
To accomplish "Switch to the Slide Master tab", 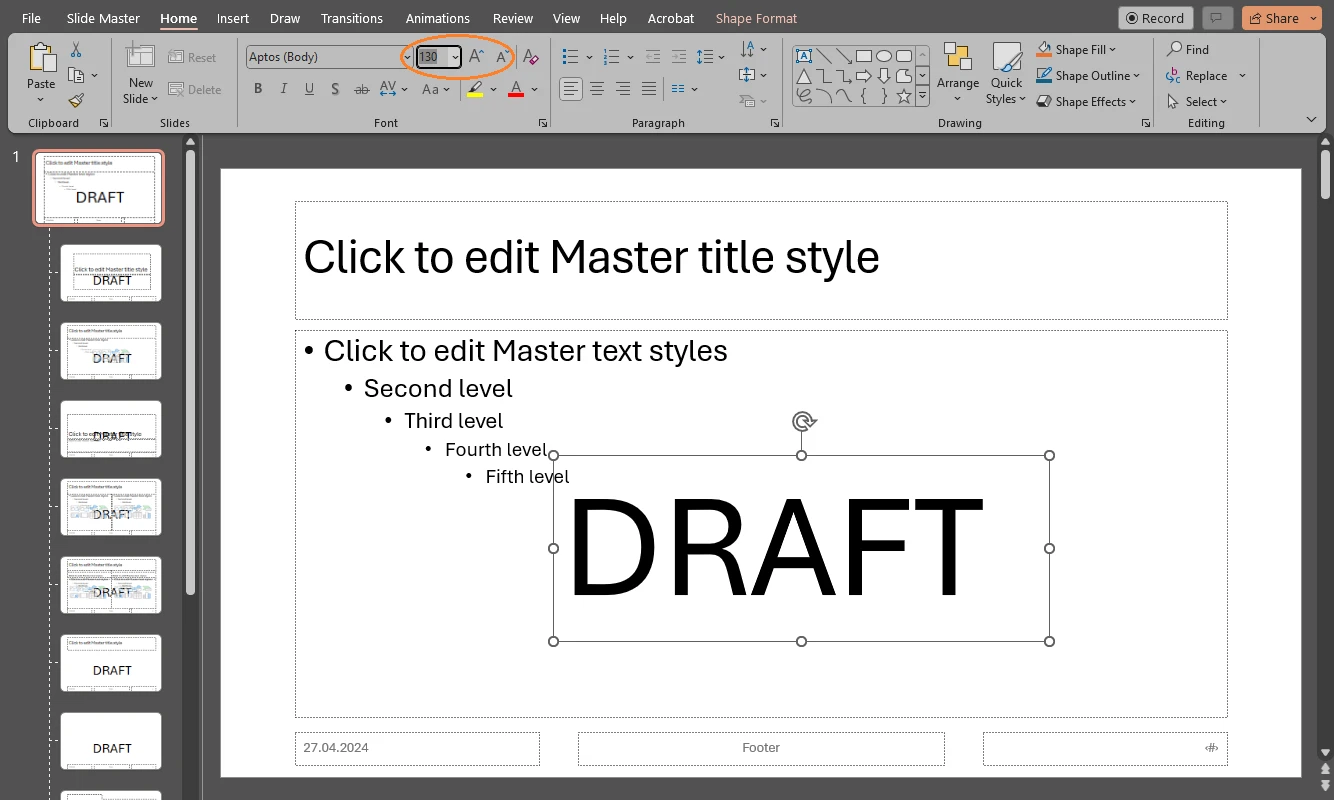I will (x=103, y=17).
